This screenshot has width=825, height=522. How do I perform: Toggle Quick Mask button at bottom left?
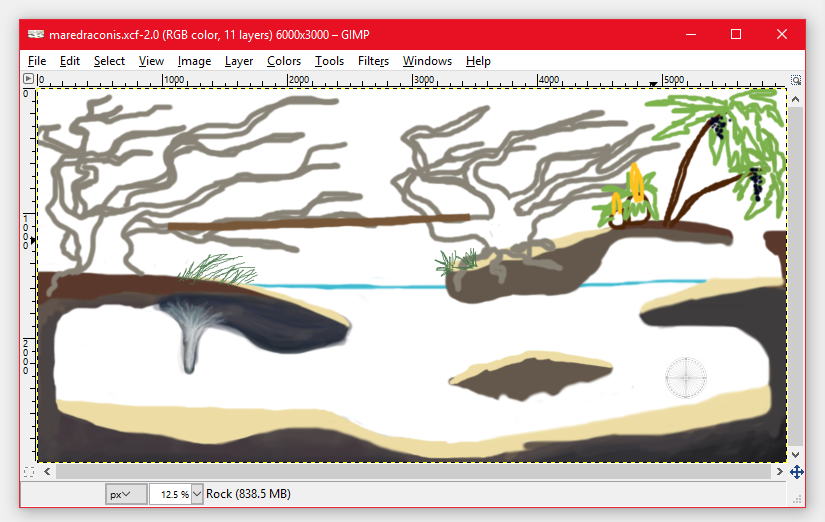(x=29, y=472)
